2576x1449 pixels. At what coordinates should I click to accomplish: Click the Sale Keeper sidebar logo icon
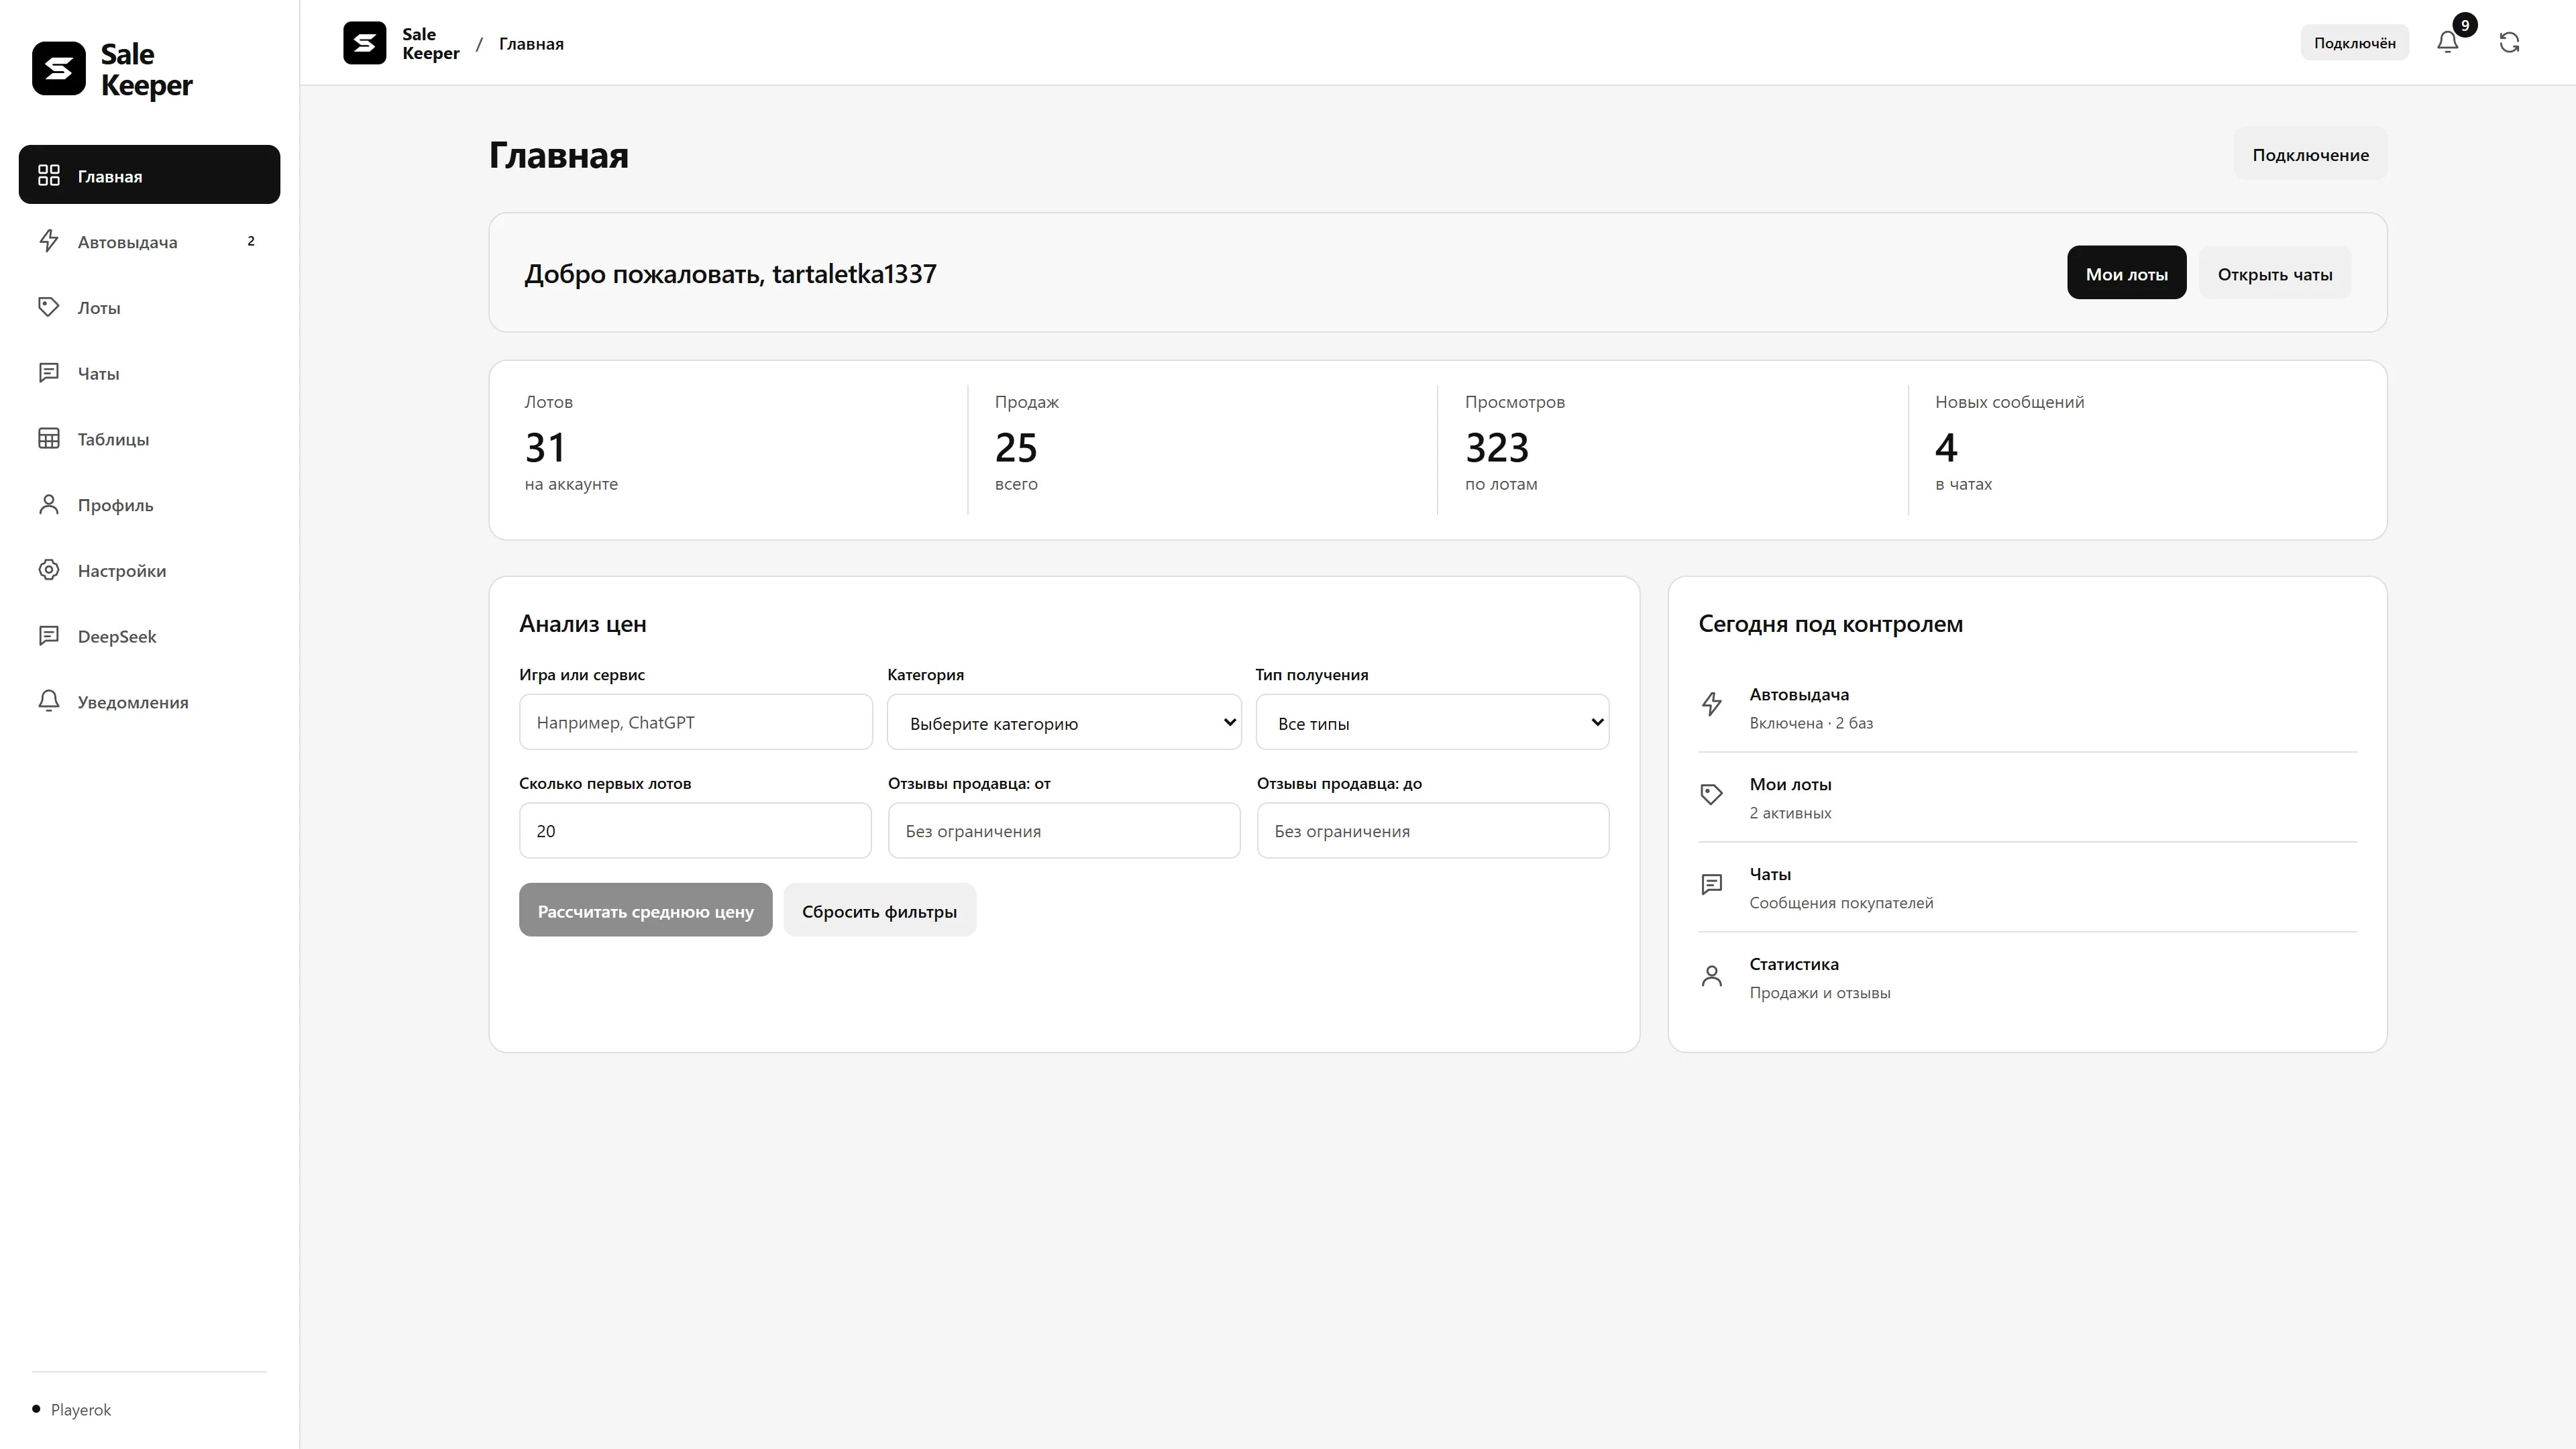(59, 69)
